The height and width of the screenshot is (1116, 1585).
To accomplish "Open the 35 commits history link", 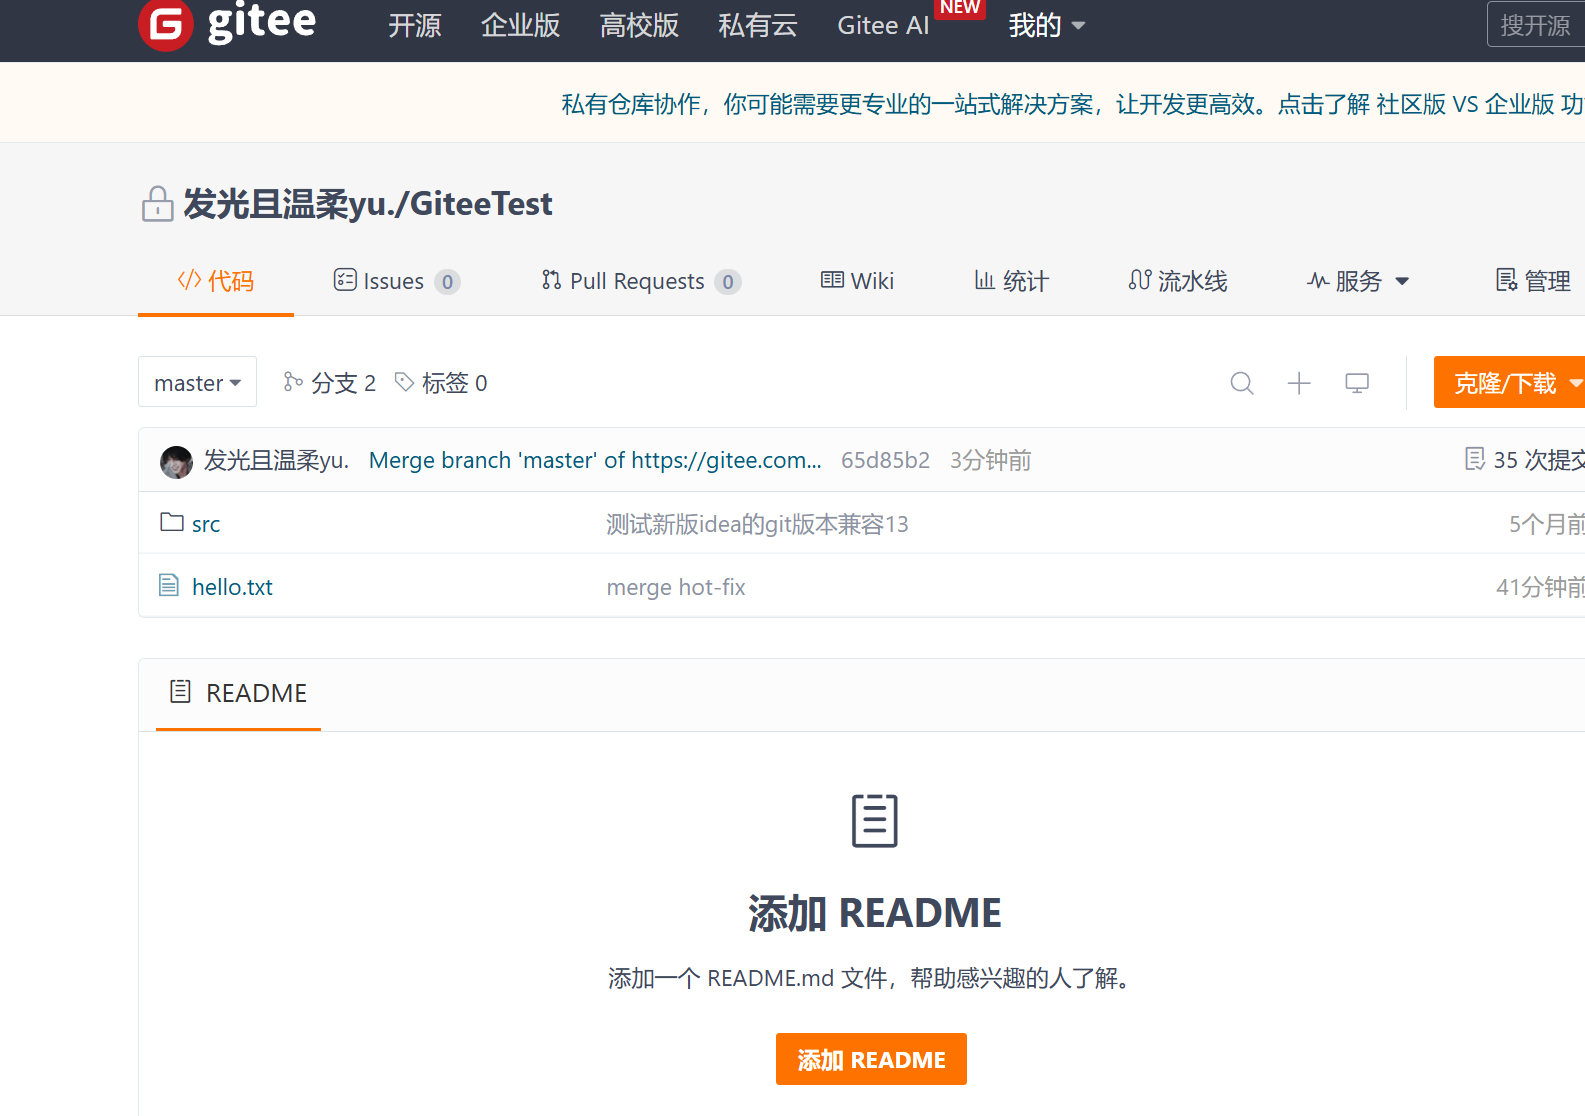I will click(x=1525, y=460).
